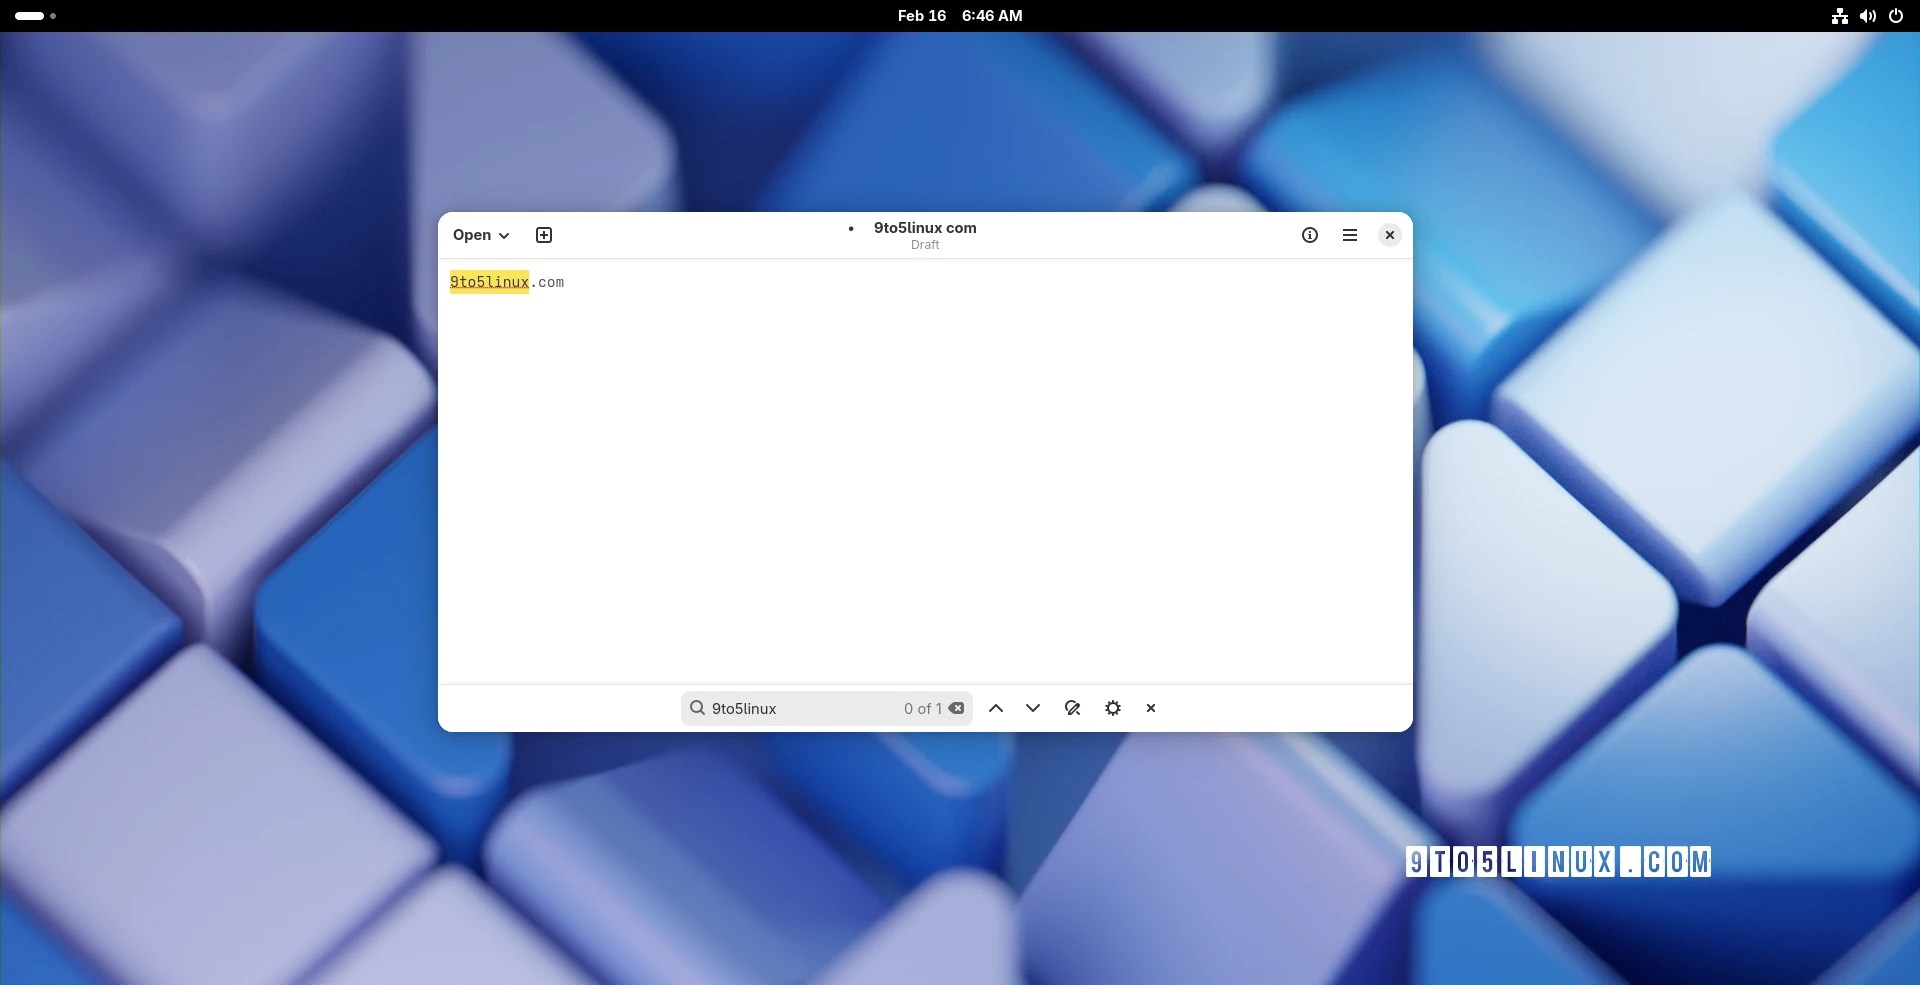Open the Activities workspace indicator
1920x985 pixels.
click(x=35, y=16)
